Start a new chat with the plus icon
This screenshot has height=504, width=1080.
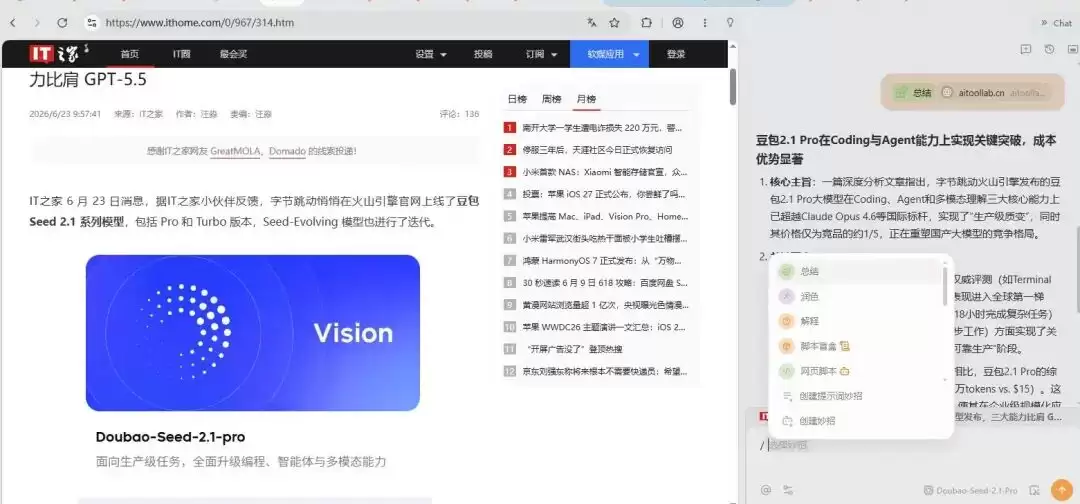click(x=1026, y=49)
